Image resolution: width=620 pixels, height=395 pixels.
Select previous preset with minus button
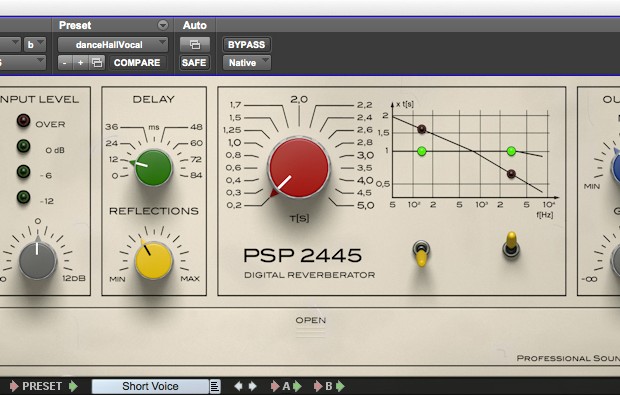(65, 63)
